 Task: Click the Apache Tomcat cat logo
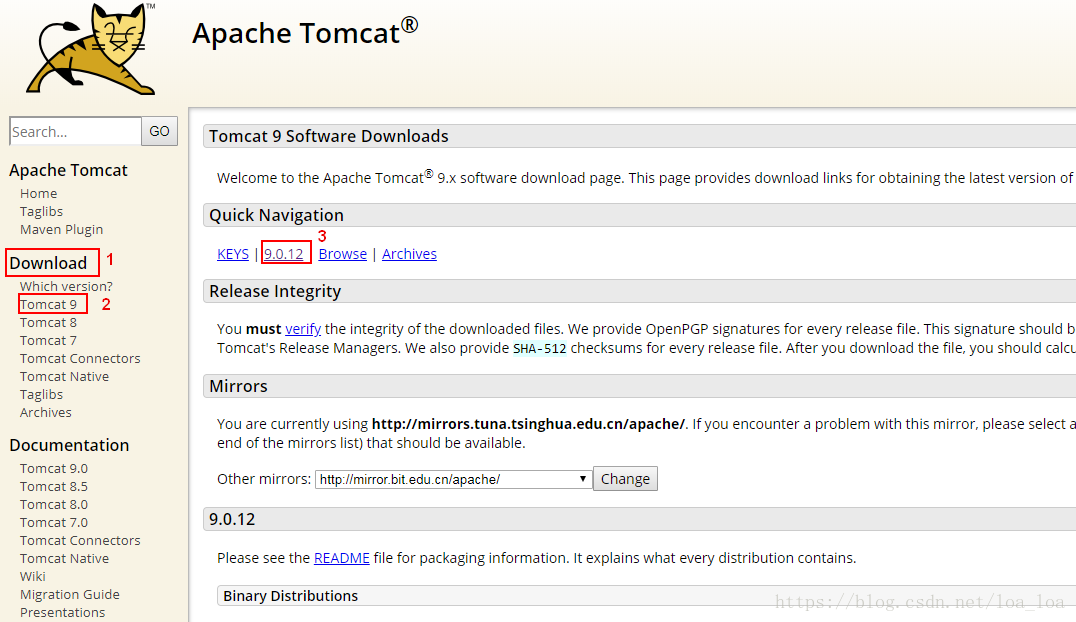click(x=91, y=49)
